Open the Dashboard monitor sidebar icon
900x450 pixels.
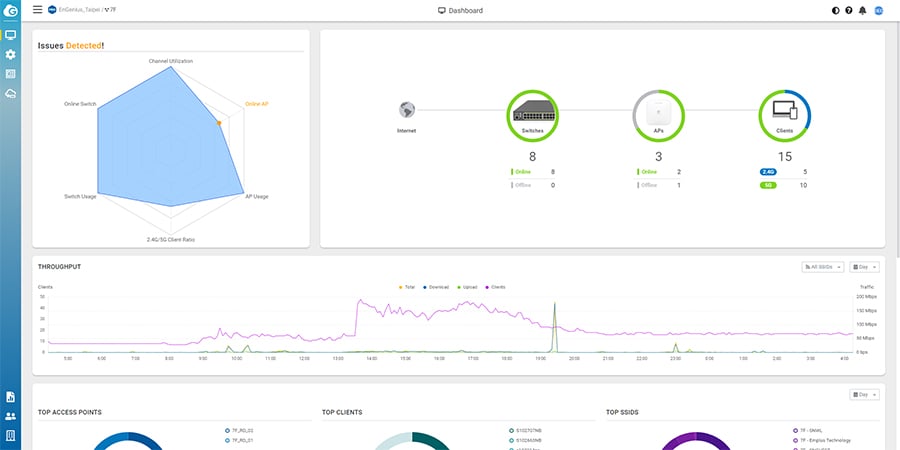click(x=10, y=35)
